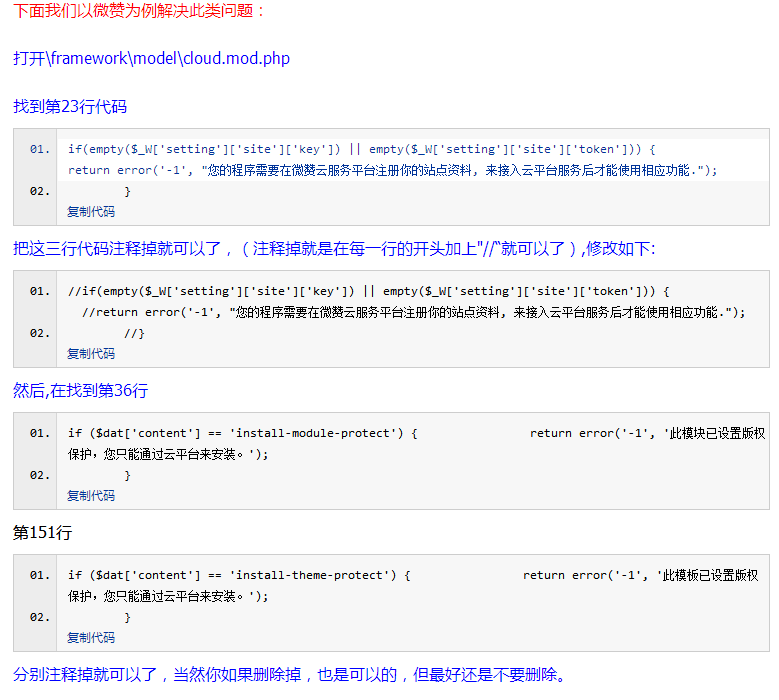Click line number 02. of the commented code block
779x700 pixels.
[x=40, y=333]
